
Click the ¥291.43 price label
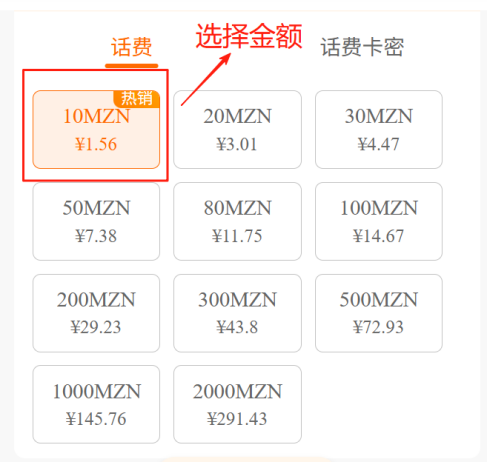(237, 419)
